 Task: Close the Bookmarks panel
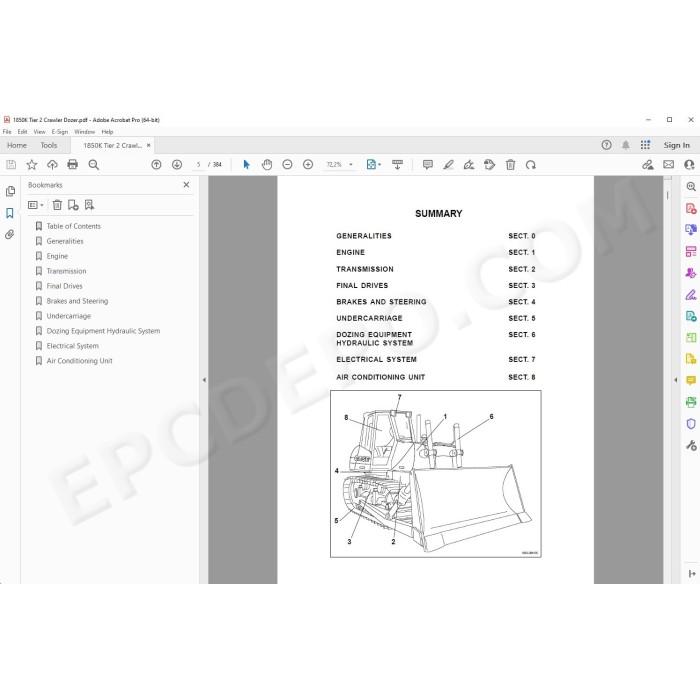click(186, 184)
